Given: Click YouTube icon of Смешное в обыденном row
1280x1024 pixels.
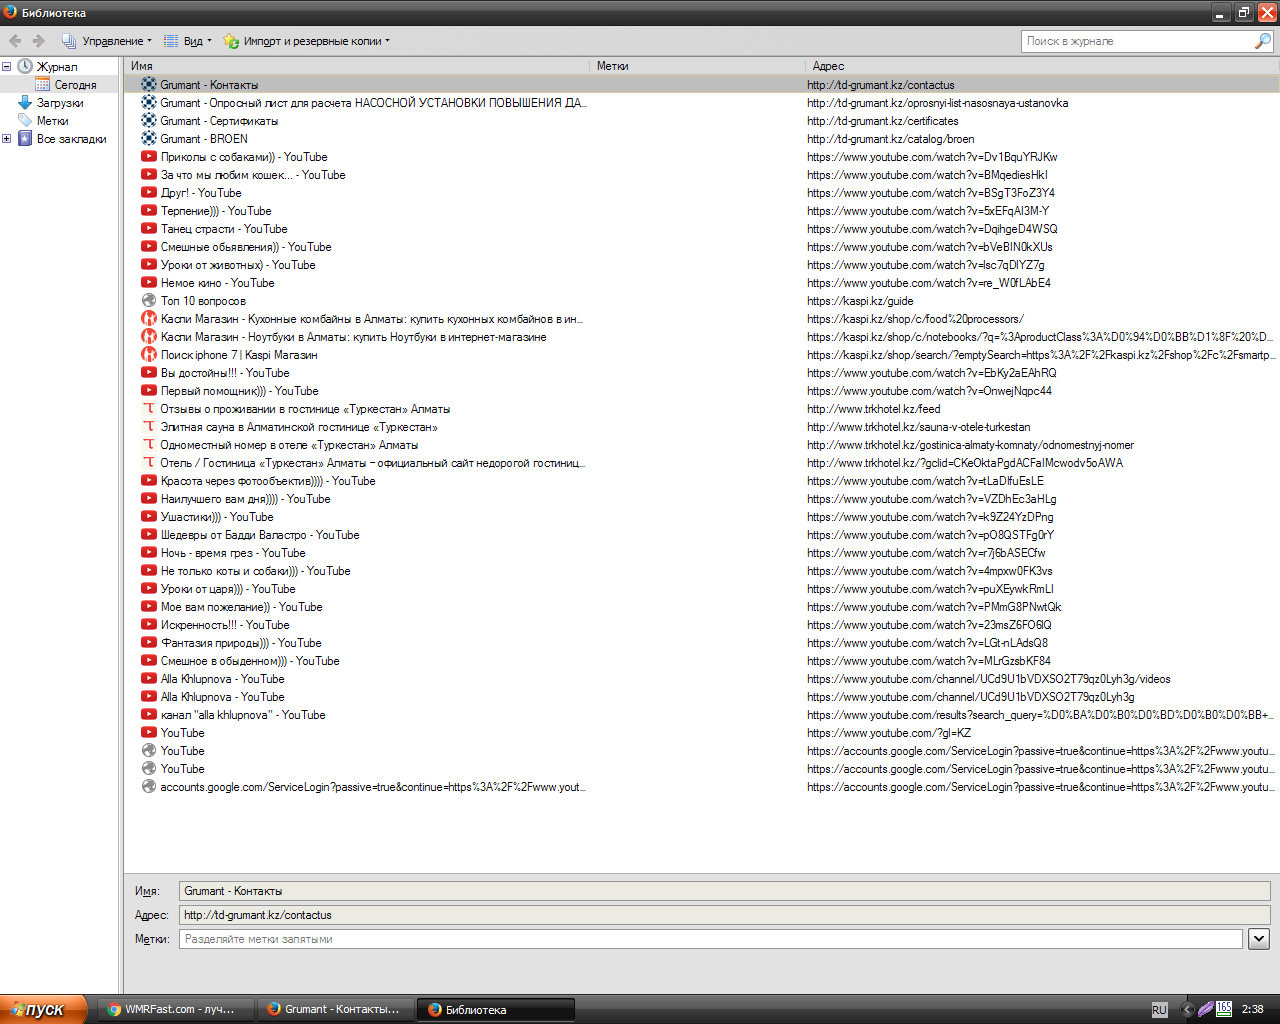Looking at the screenshot, I should (149, 661).
